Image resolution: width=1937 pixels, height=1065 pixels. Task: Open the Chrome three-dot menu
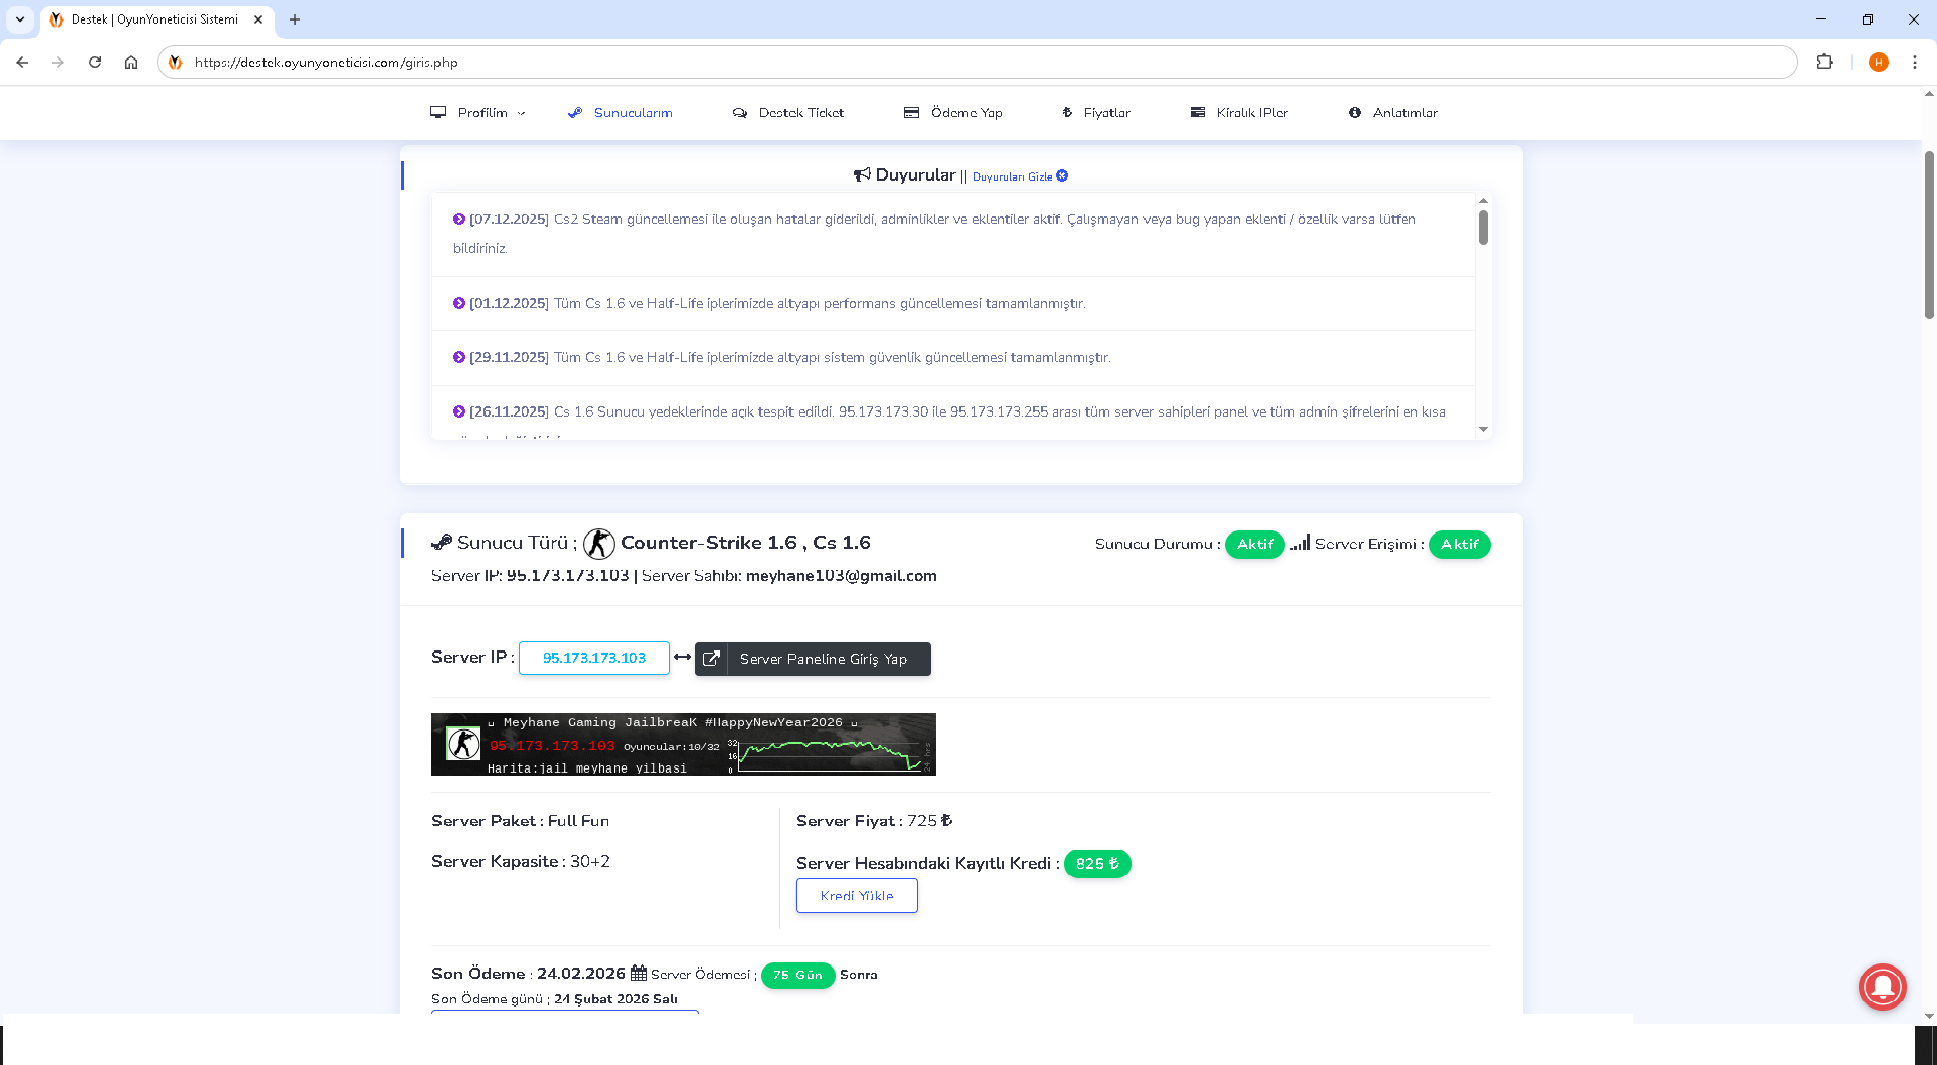tap(1915, 62)
